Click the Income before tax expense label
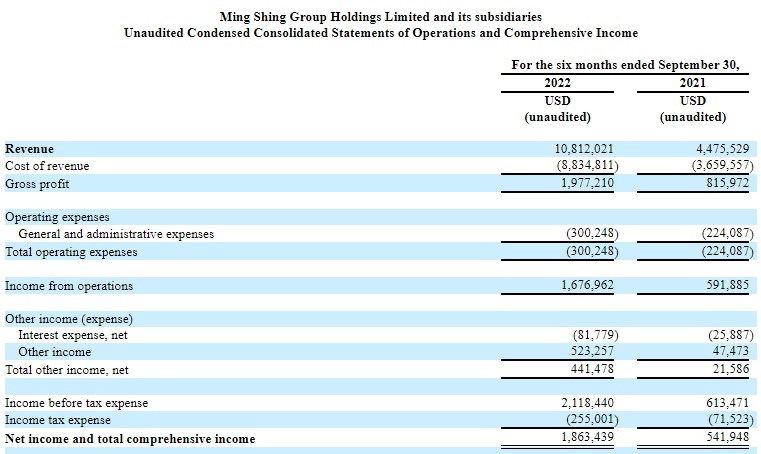Image resolution: width=761 pixels, height=454 pixels. point(76,403)
